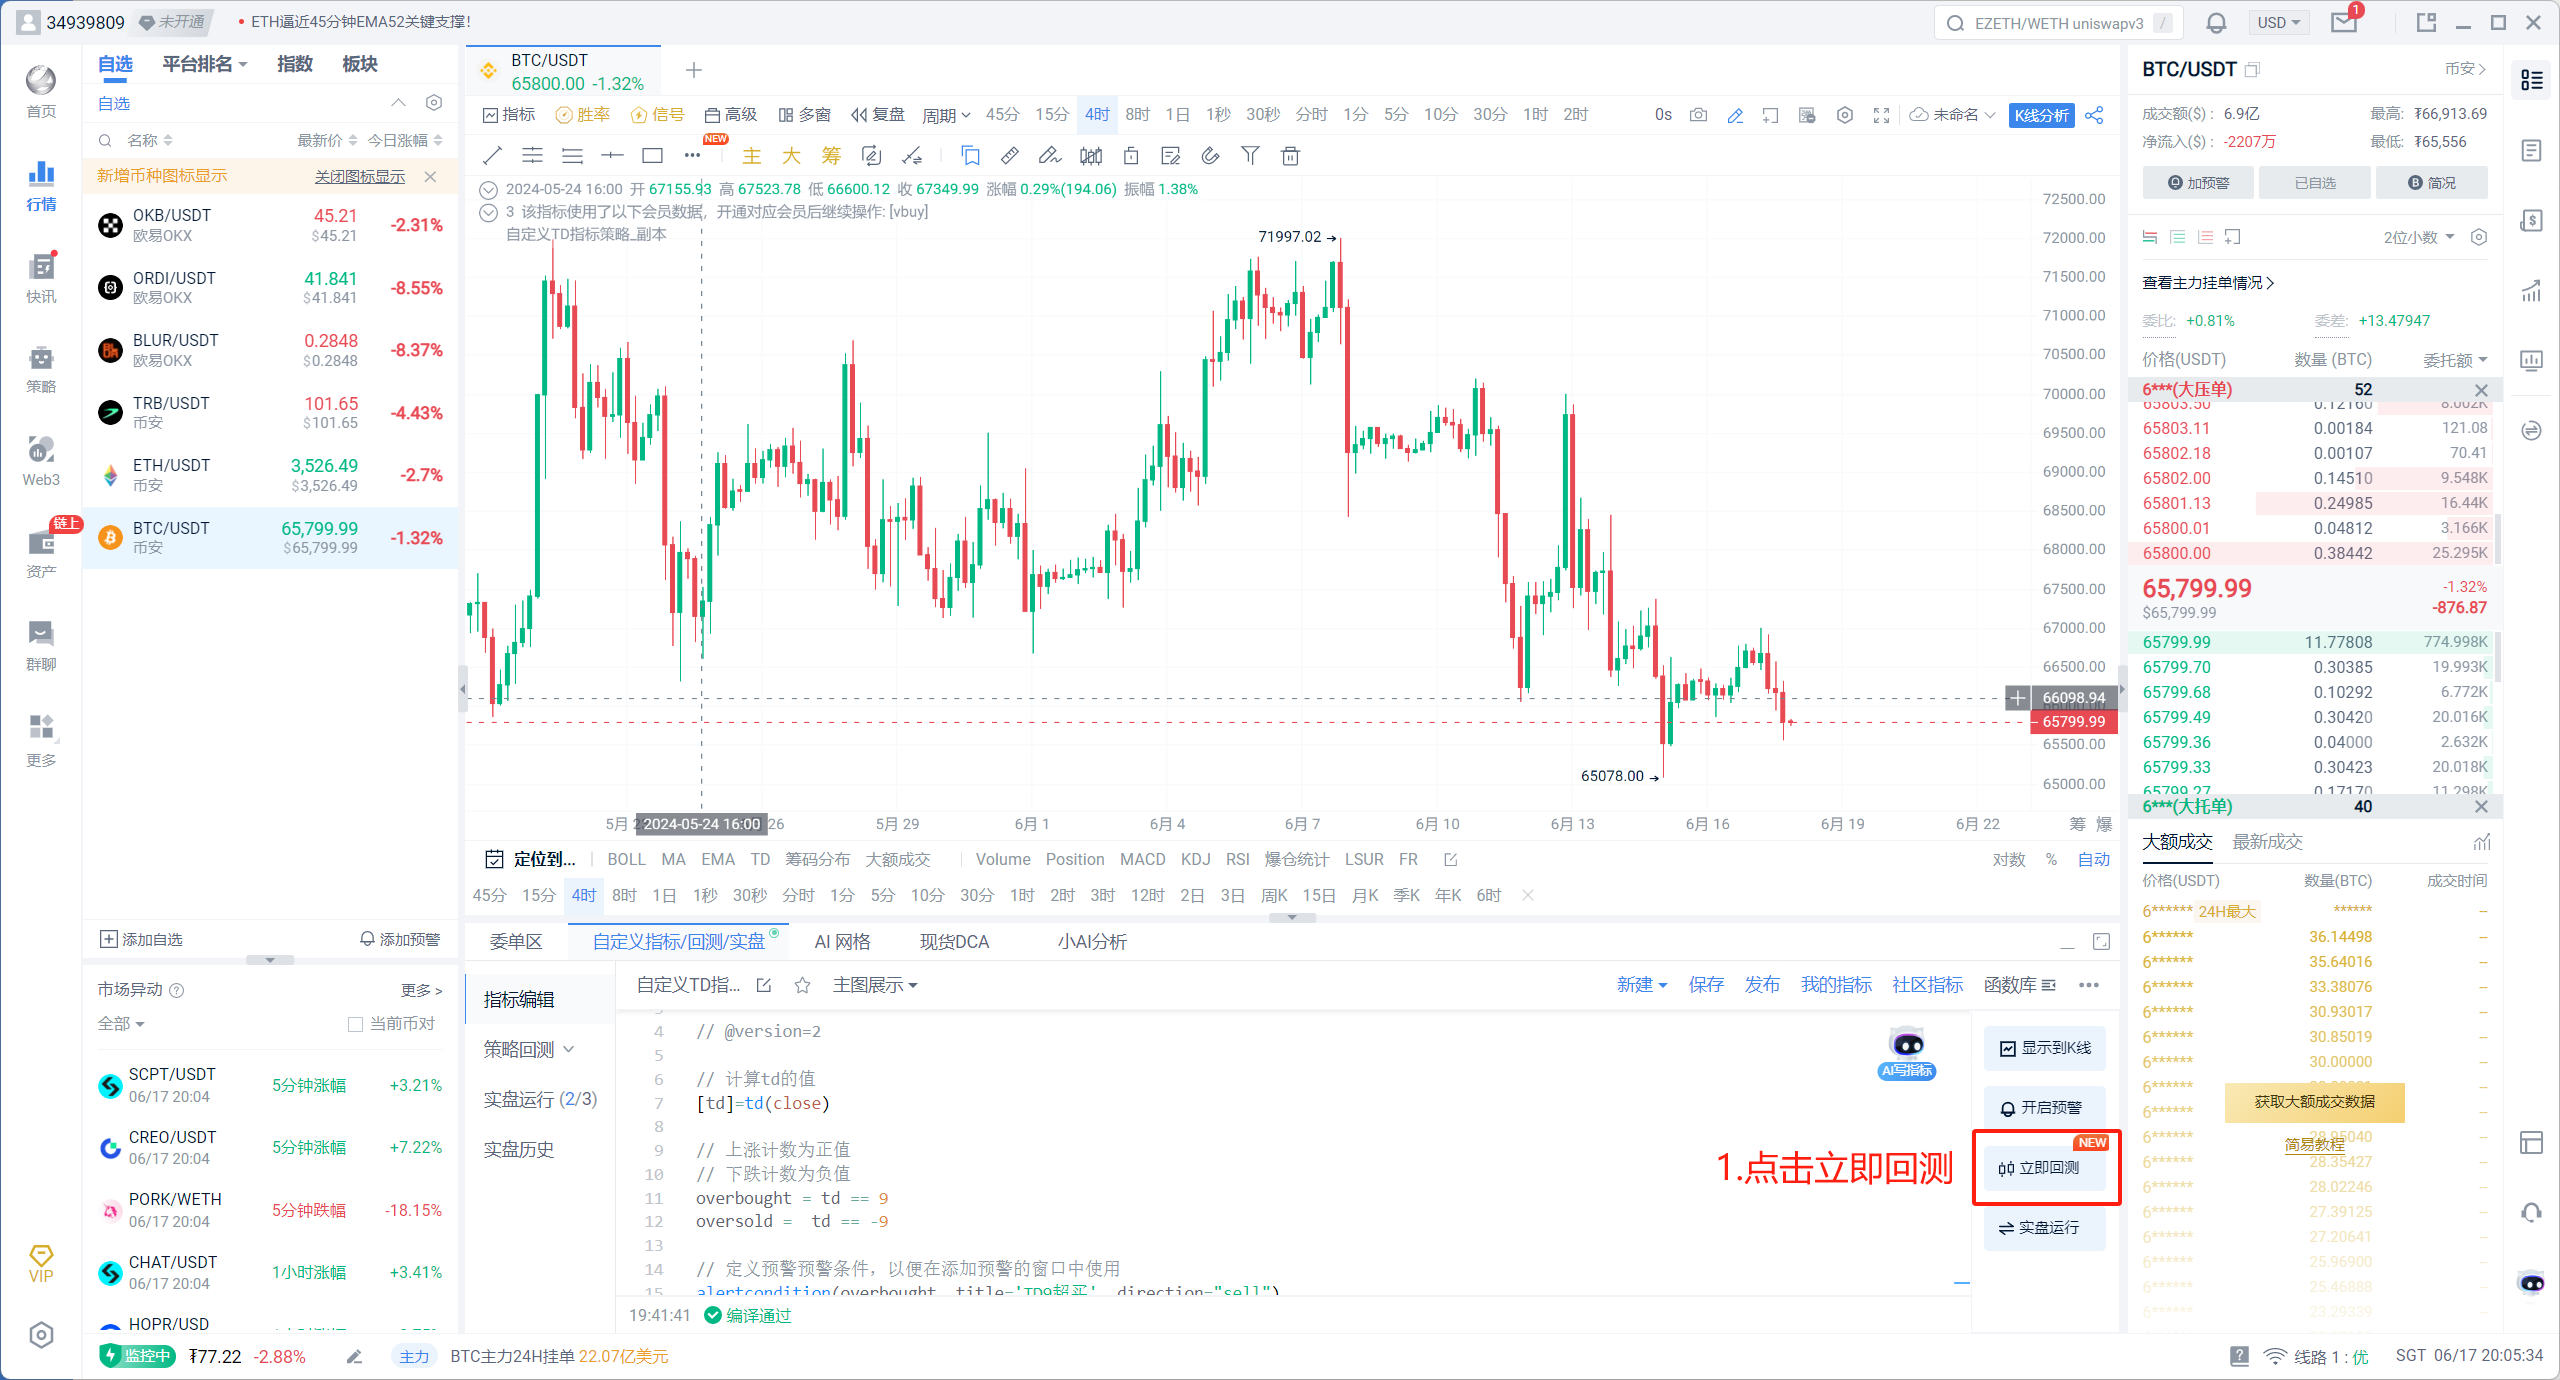Viewport: 2560px width, 1380px height.
Task: Toggle the BOLL indicator
Action: coord(626,859)
